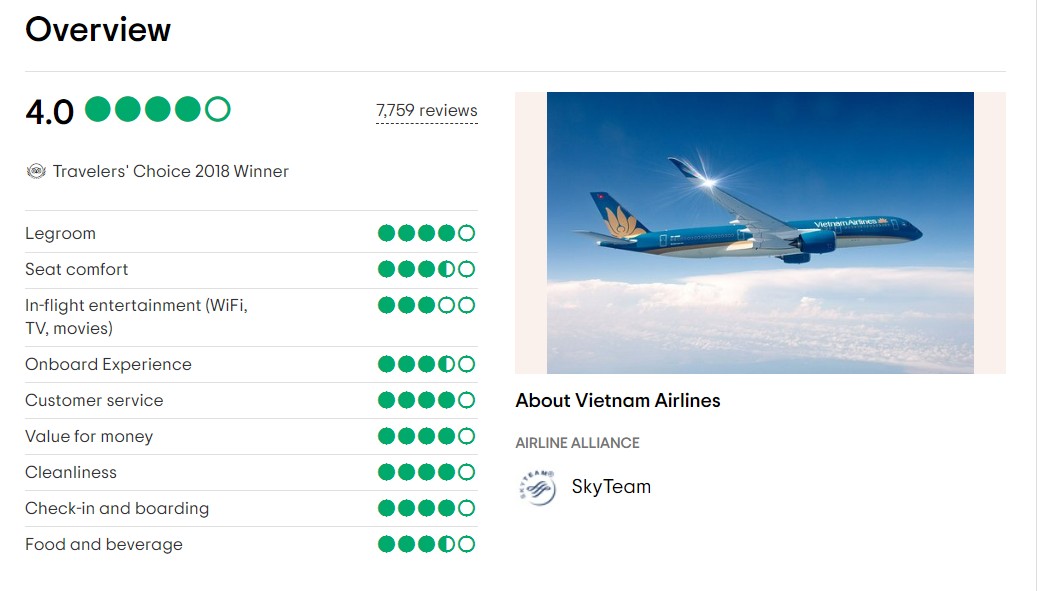The image size is (1037, 591).
Task: Click the Check-in and boarding rating circles
Action: (425, 508)
